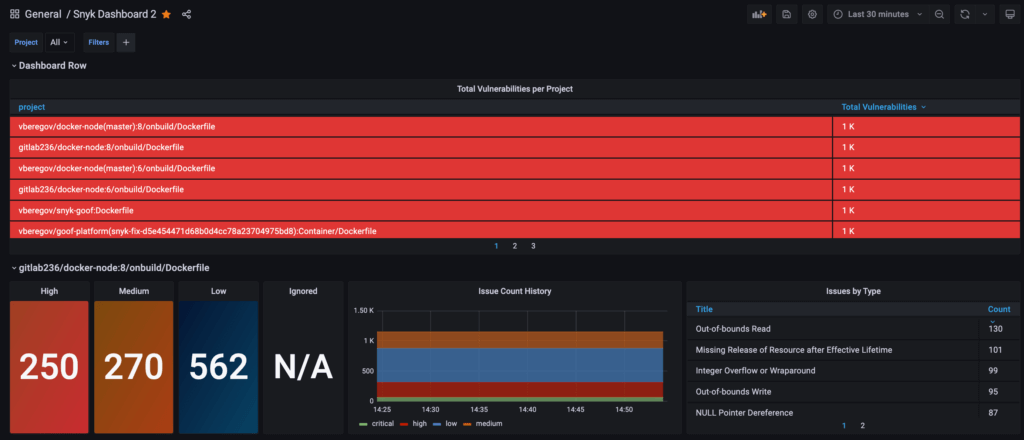Select page 1 of Total Vulnerabilities table
1024x440 pixels.
(496, 246)
